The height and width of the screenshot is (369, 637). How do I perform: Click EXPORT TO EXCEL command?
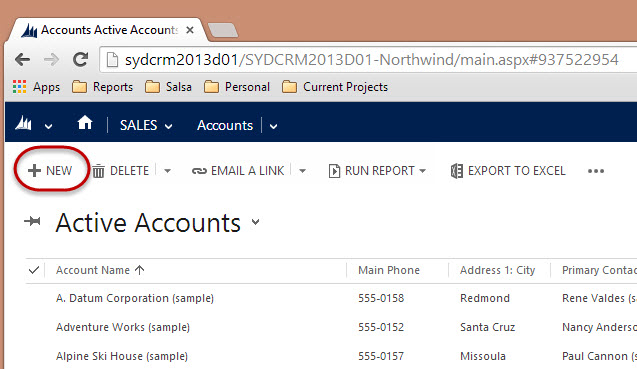click(x=508, y=171)
